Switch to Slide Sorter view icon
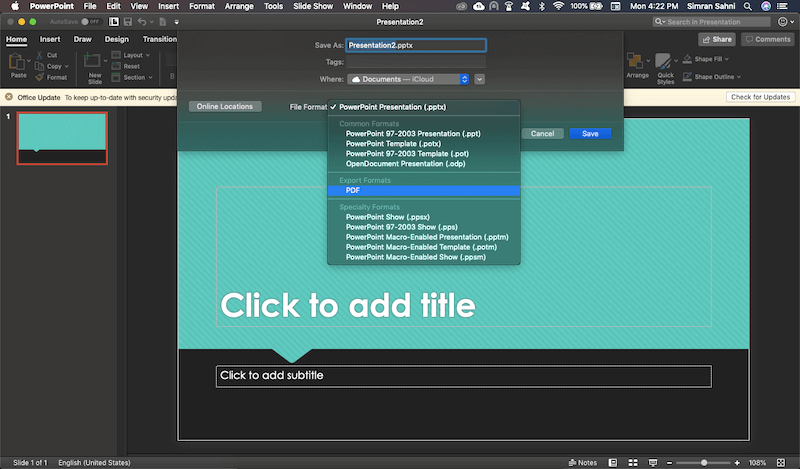Screen dimensions: 800x469 pyautogui.click(x=633, y=462)
